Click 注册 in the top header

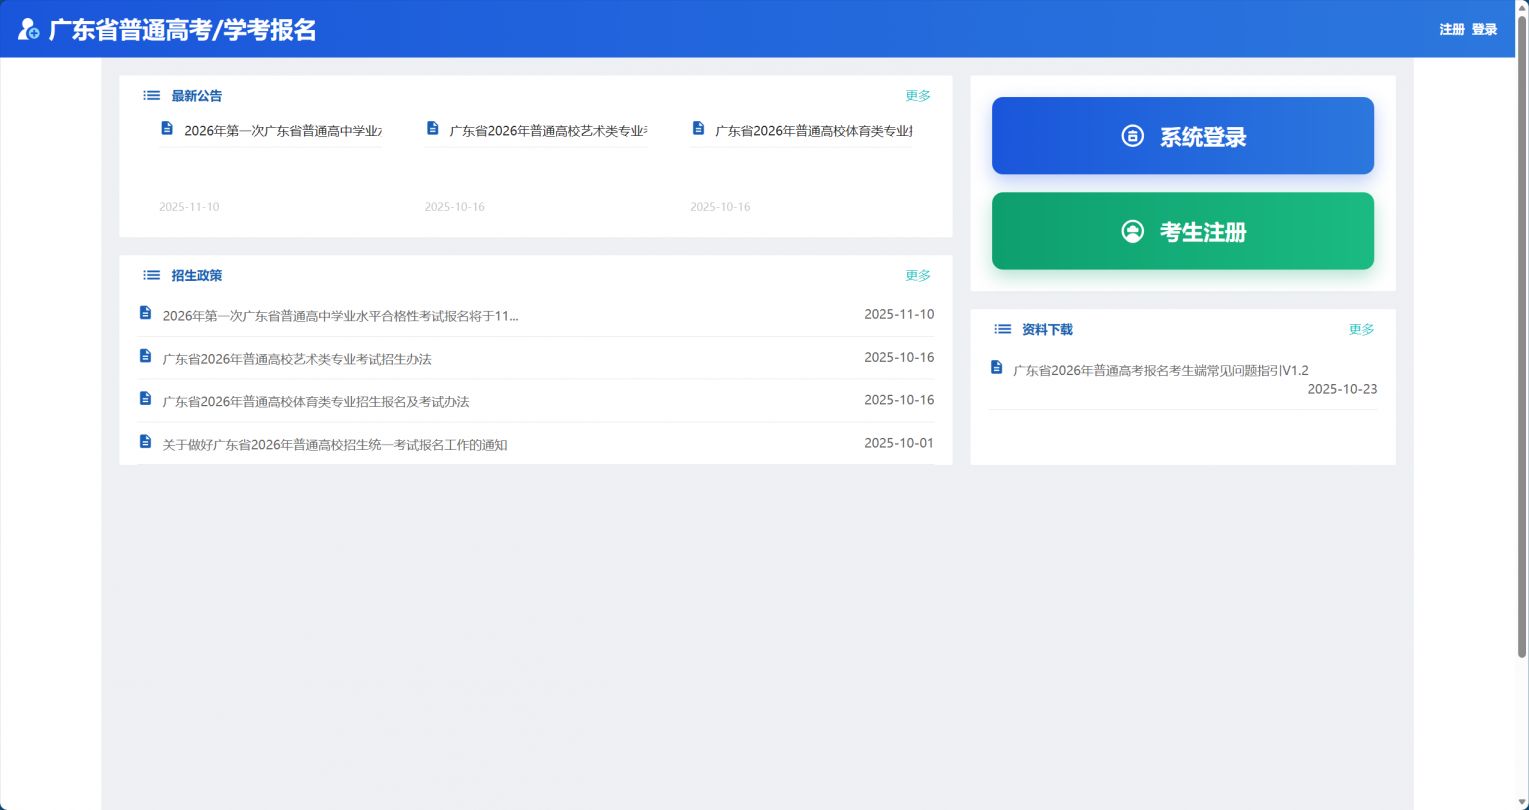pos(1451,30)
